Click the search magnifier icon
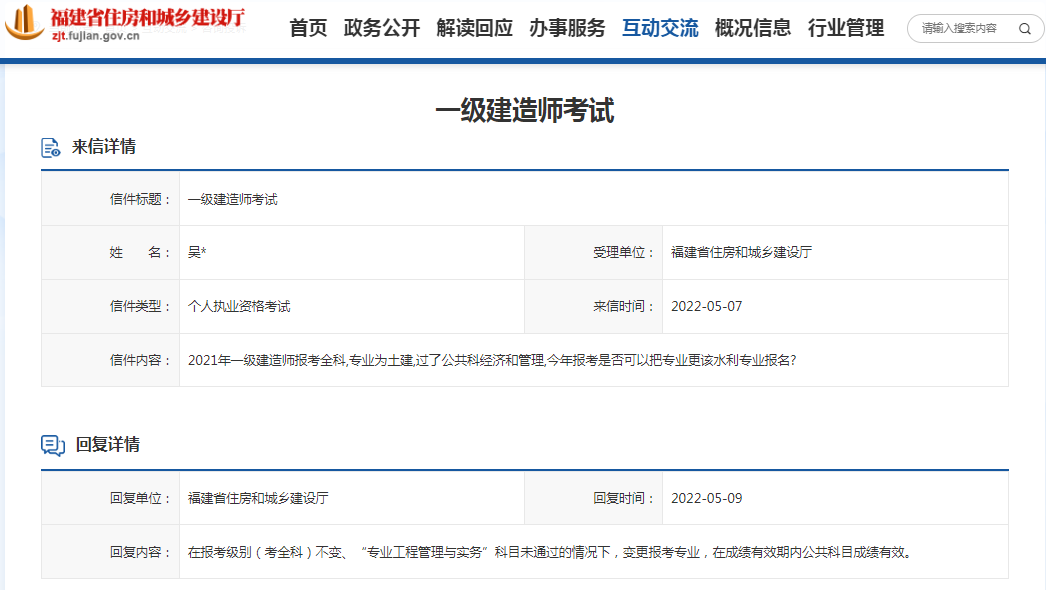This screenshot has height=590, width=1046. (x=1024, y=29)
